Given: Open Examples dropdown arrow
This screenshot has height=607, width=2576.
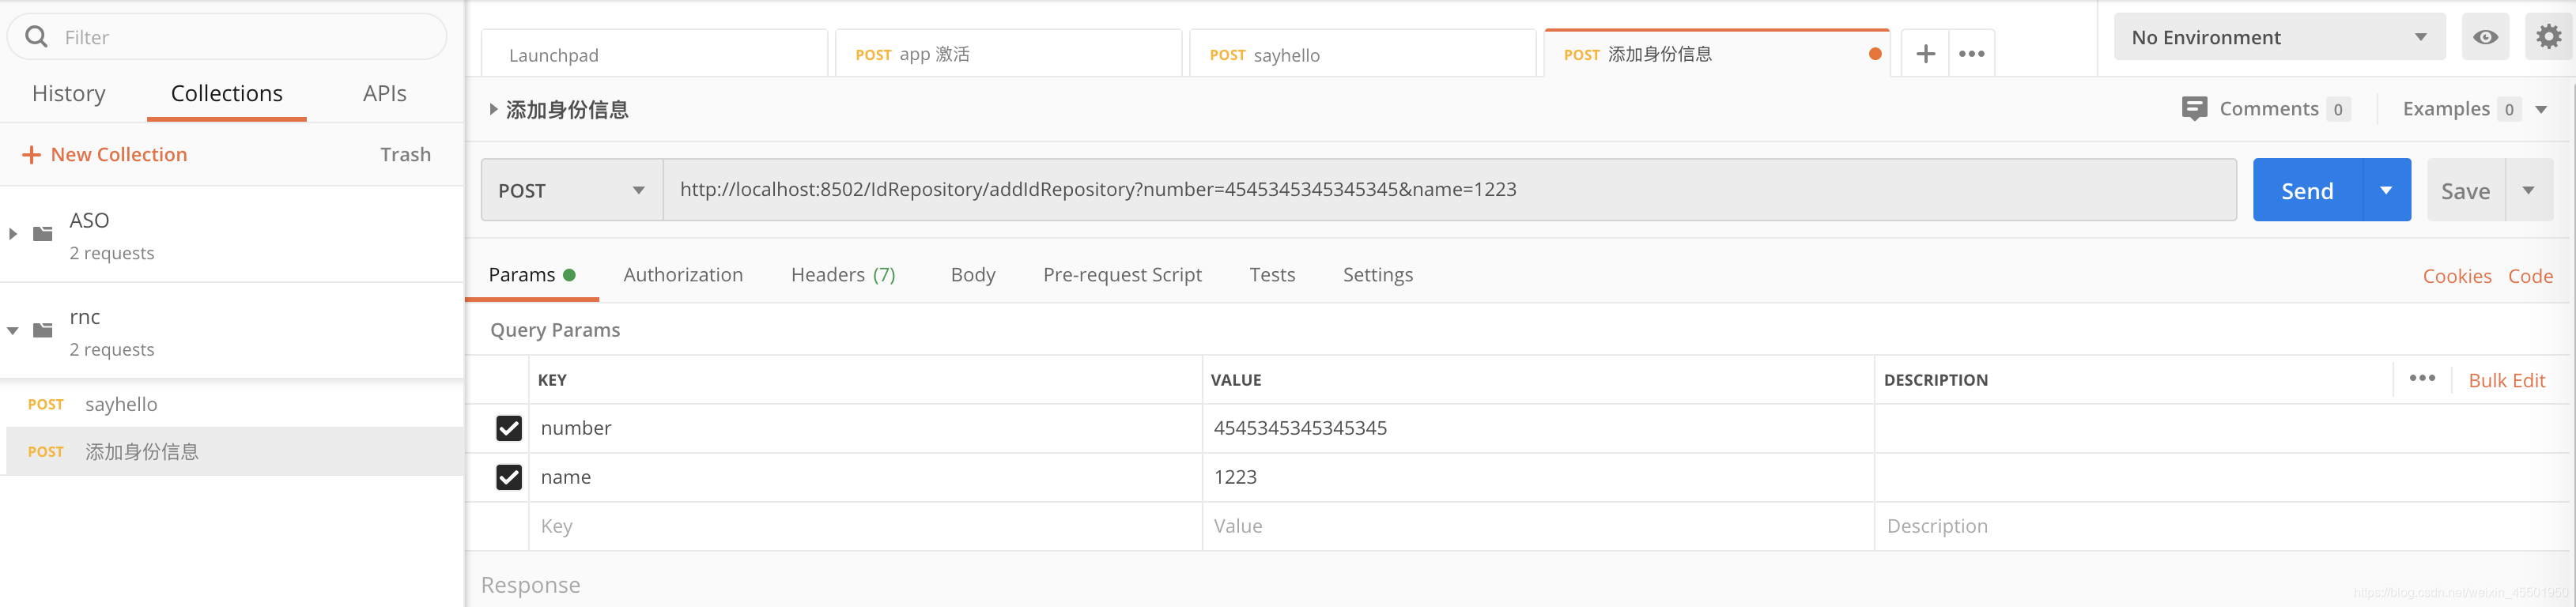Looking at the screenshot, I should pyautogui.click(x=2541, y=110).
